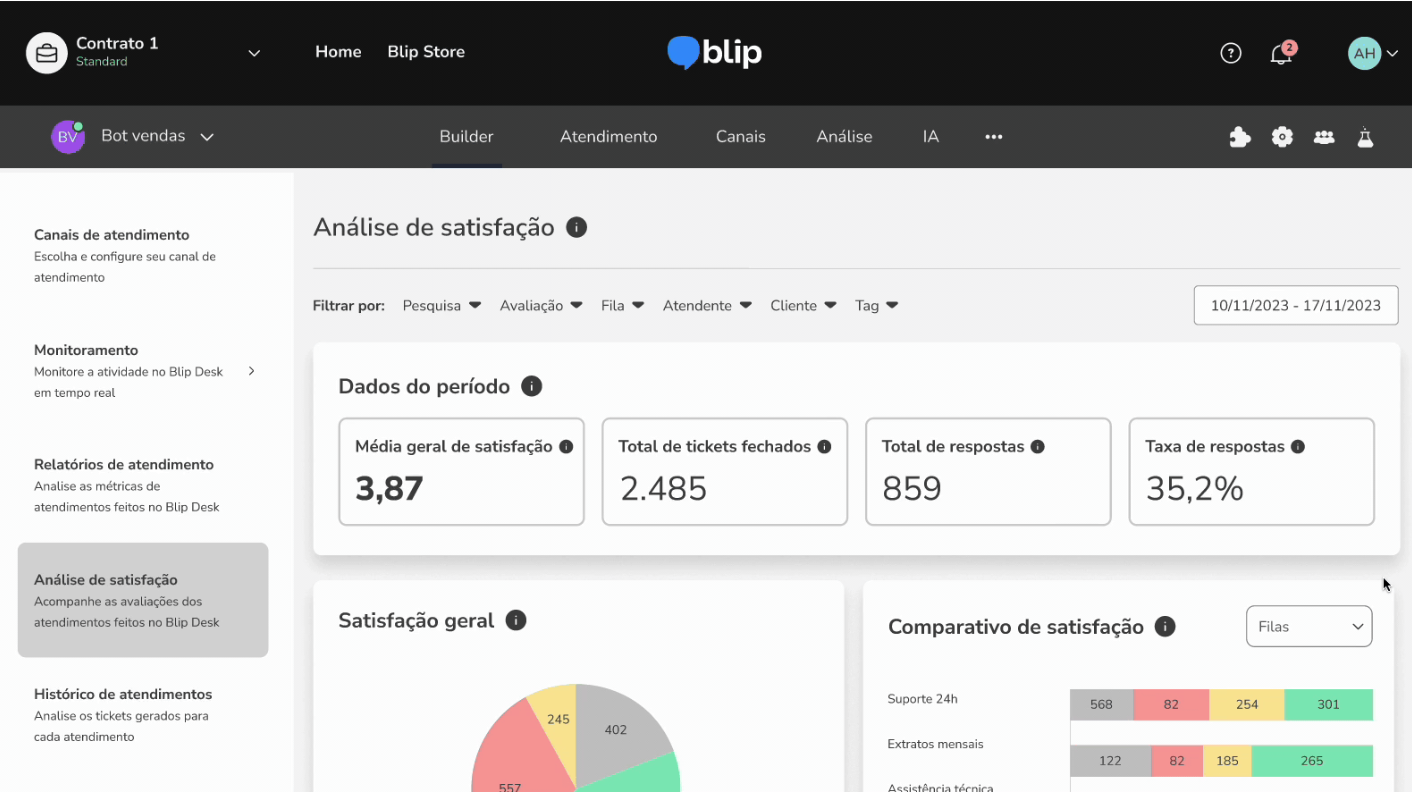Click the Taxa de respostas card

[x=1252, y=472]
